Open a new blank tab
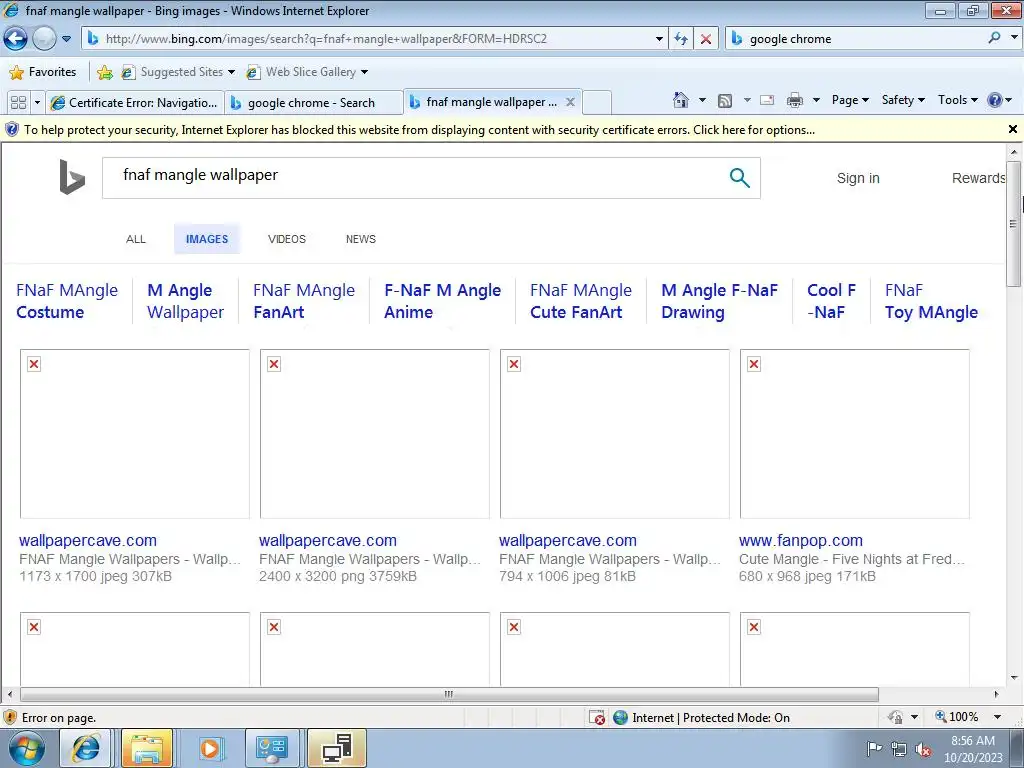This screenshot has width=1024, height=768. [597, 103]
